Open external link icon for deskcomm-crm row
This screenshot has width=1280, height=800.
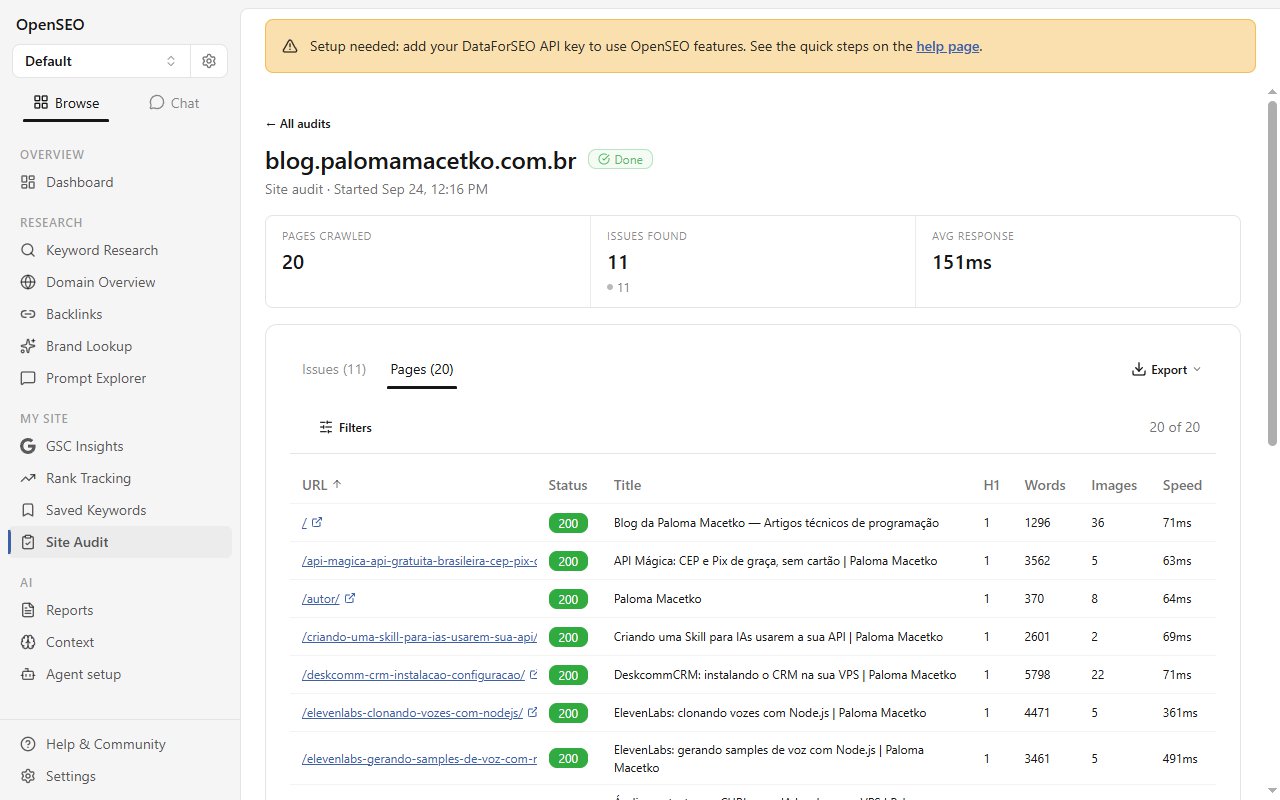(532, 674)
